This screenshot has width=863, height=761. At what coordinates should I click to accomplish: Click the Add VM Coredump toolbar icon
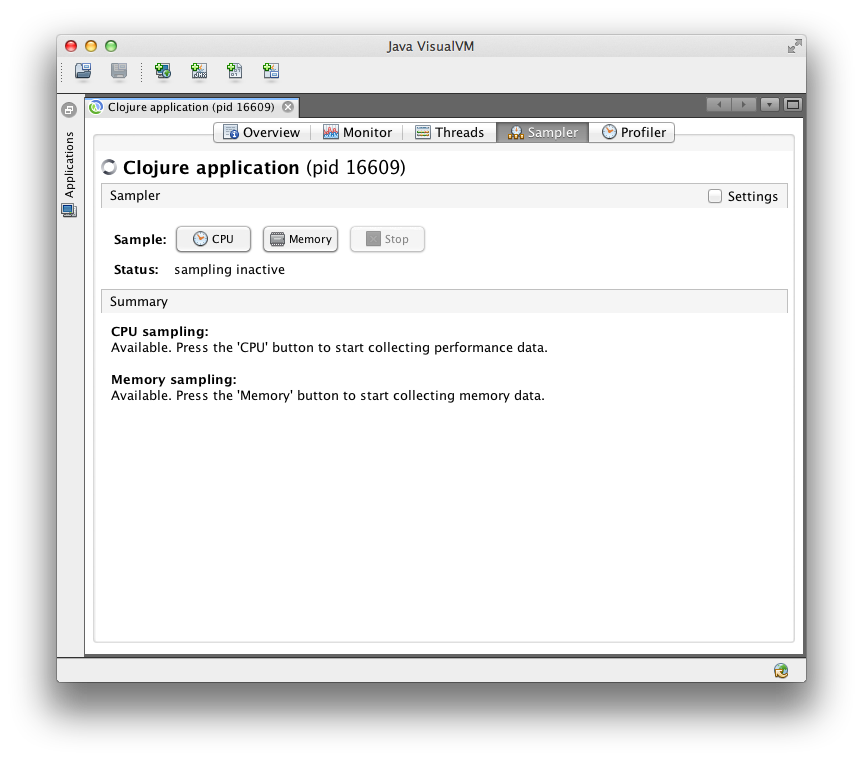point(234,70)
